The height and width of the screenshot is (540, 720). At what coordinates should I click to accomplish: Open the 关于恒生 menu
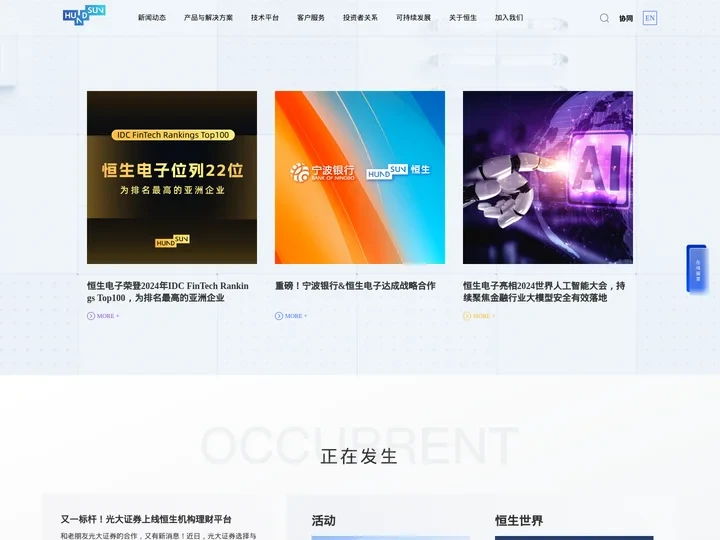coord(463,17)
